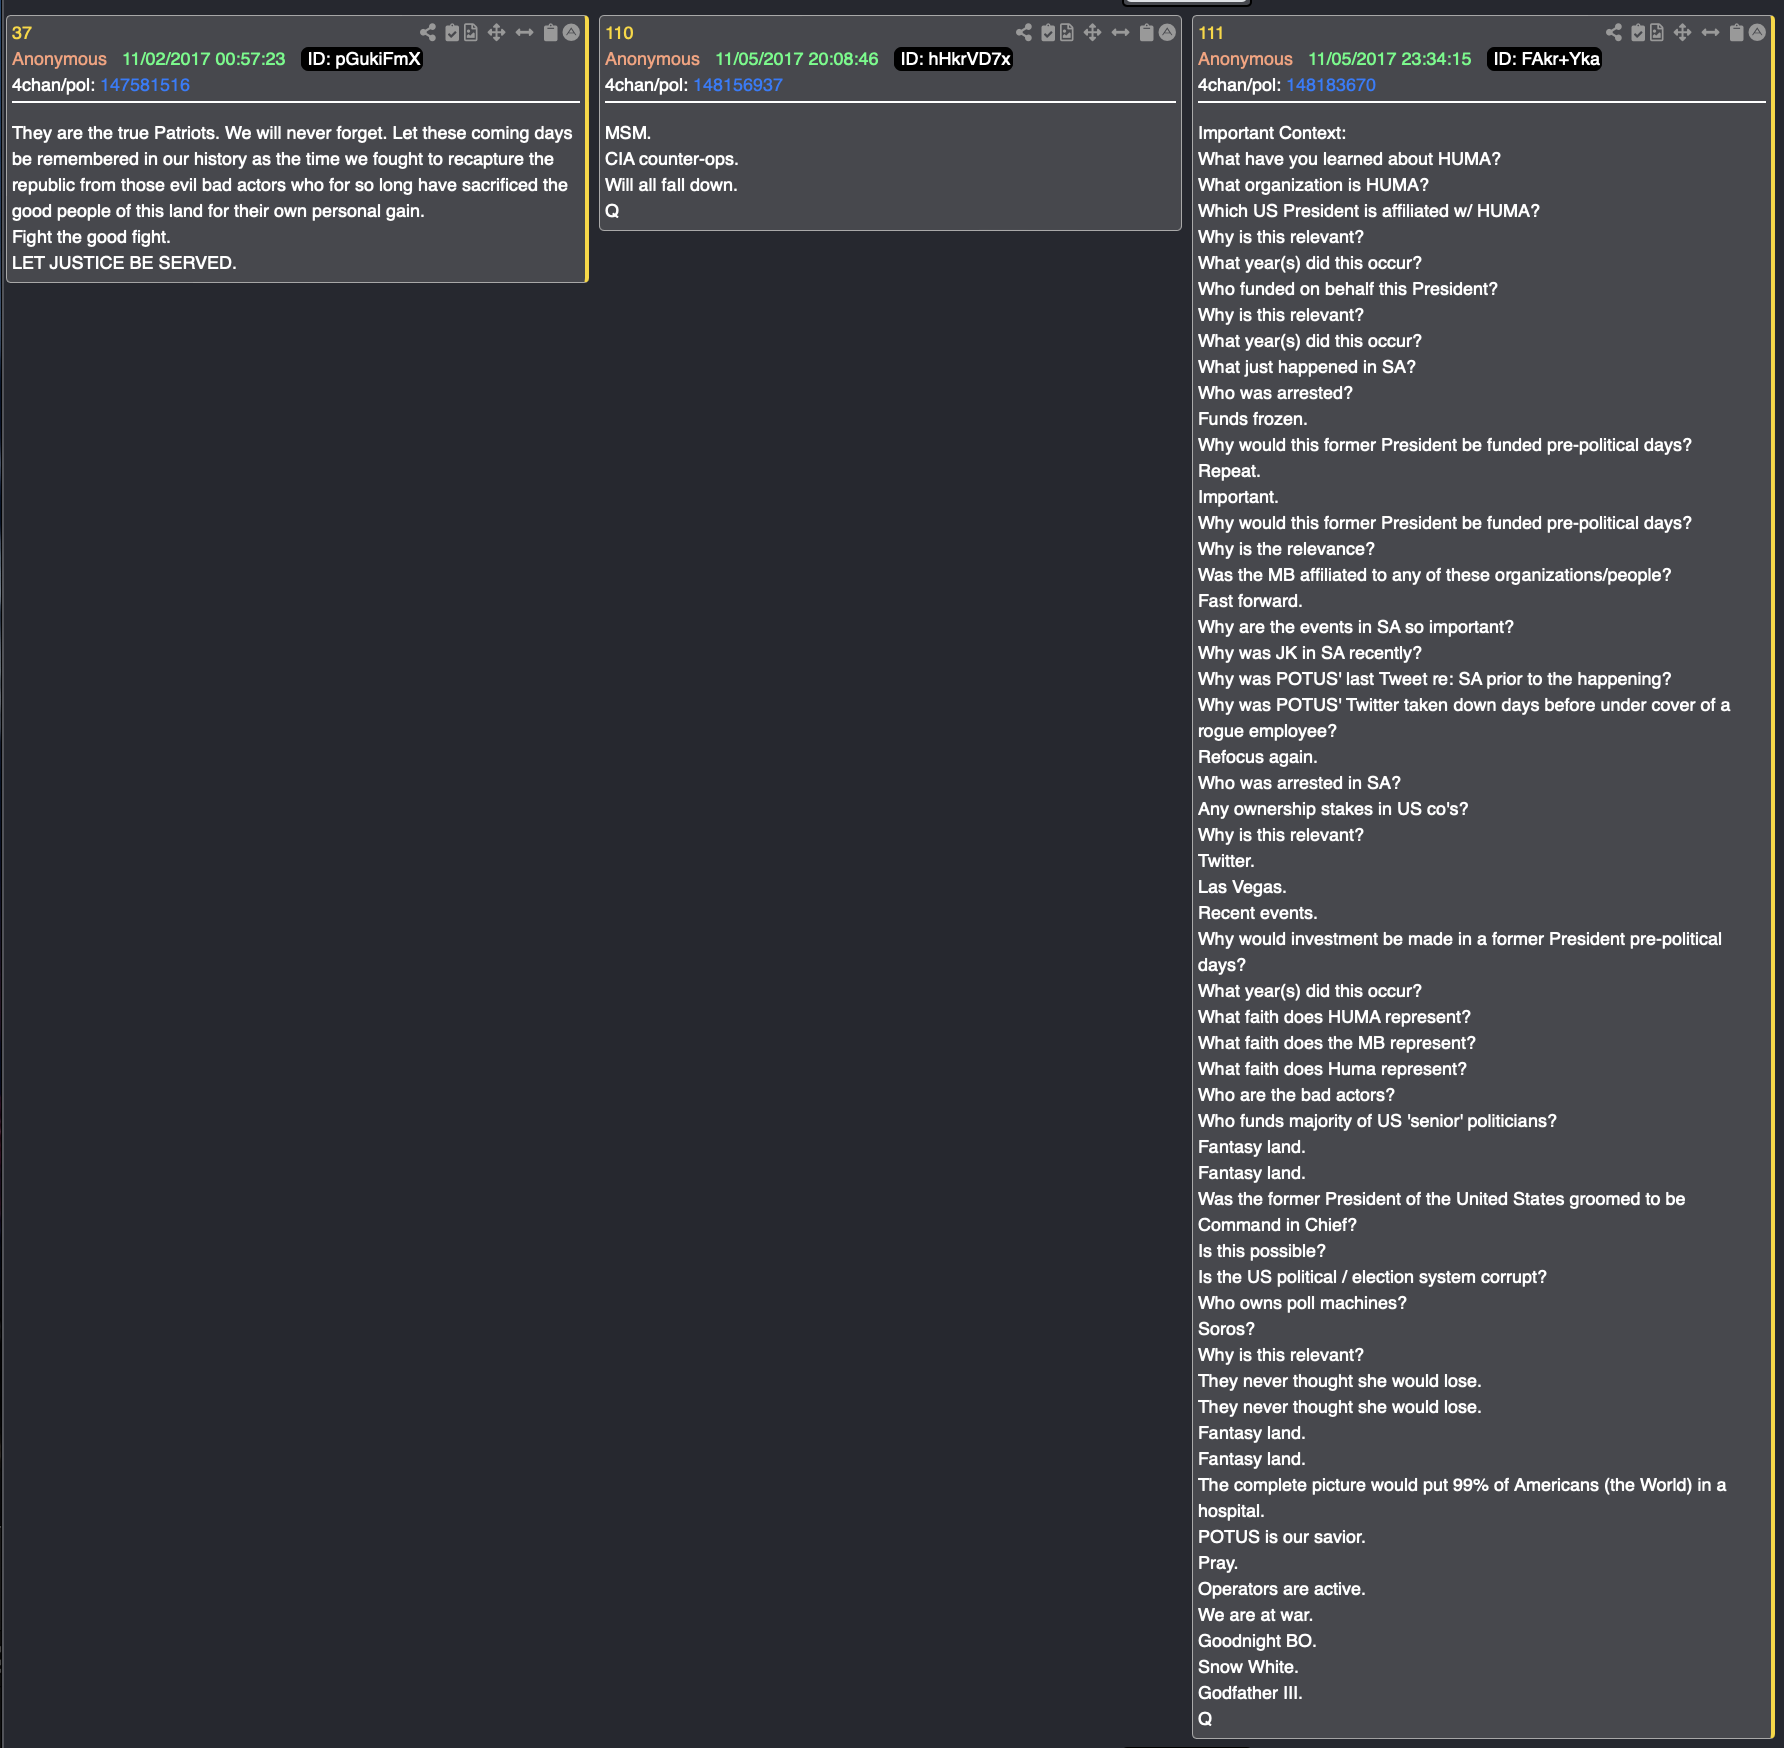Click the ID: hHkrVD7x badge
Image resolution: width=1784 pixels, height=1748 pixels.
(954, 59)
